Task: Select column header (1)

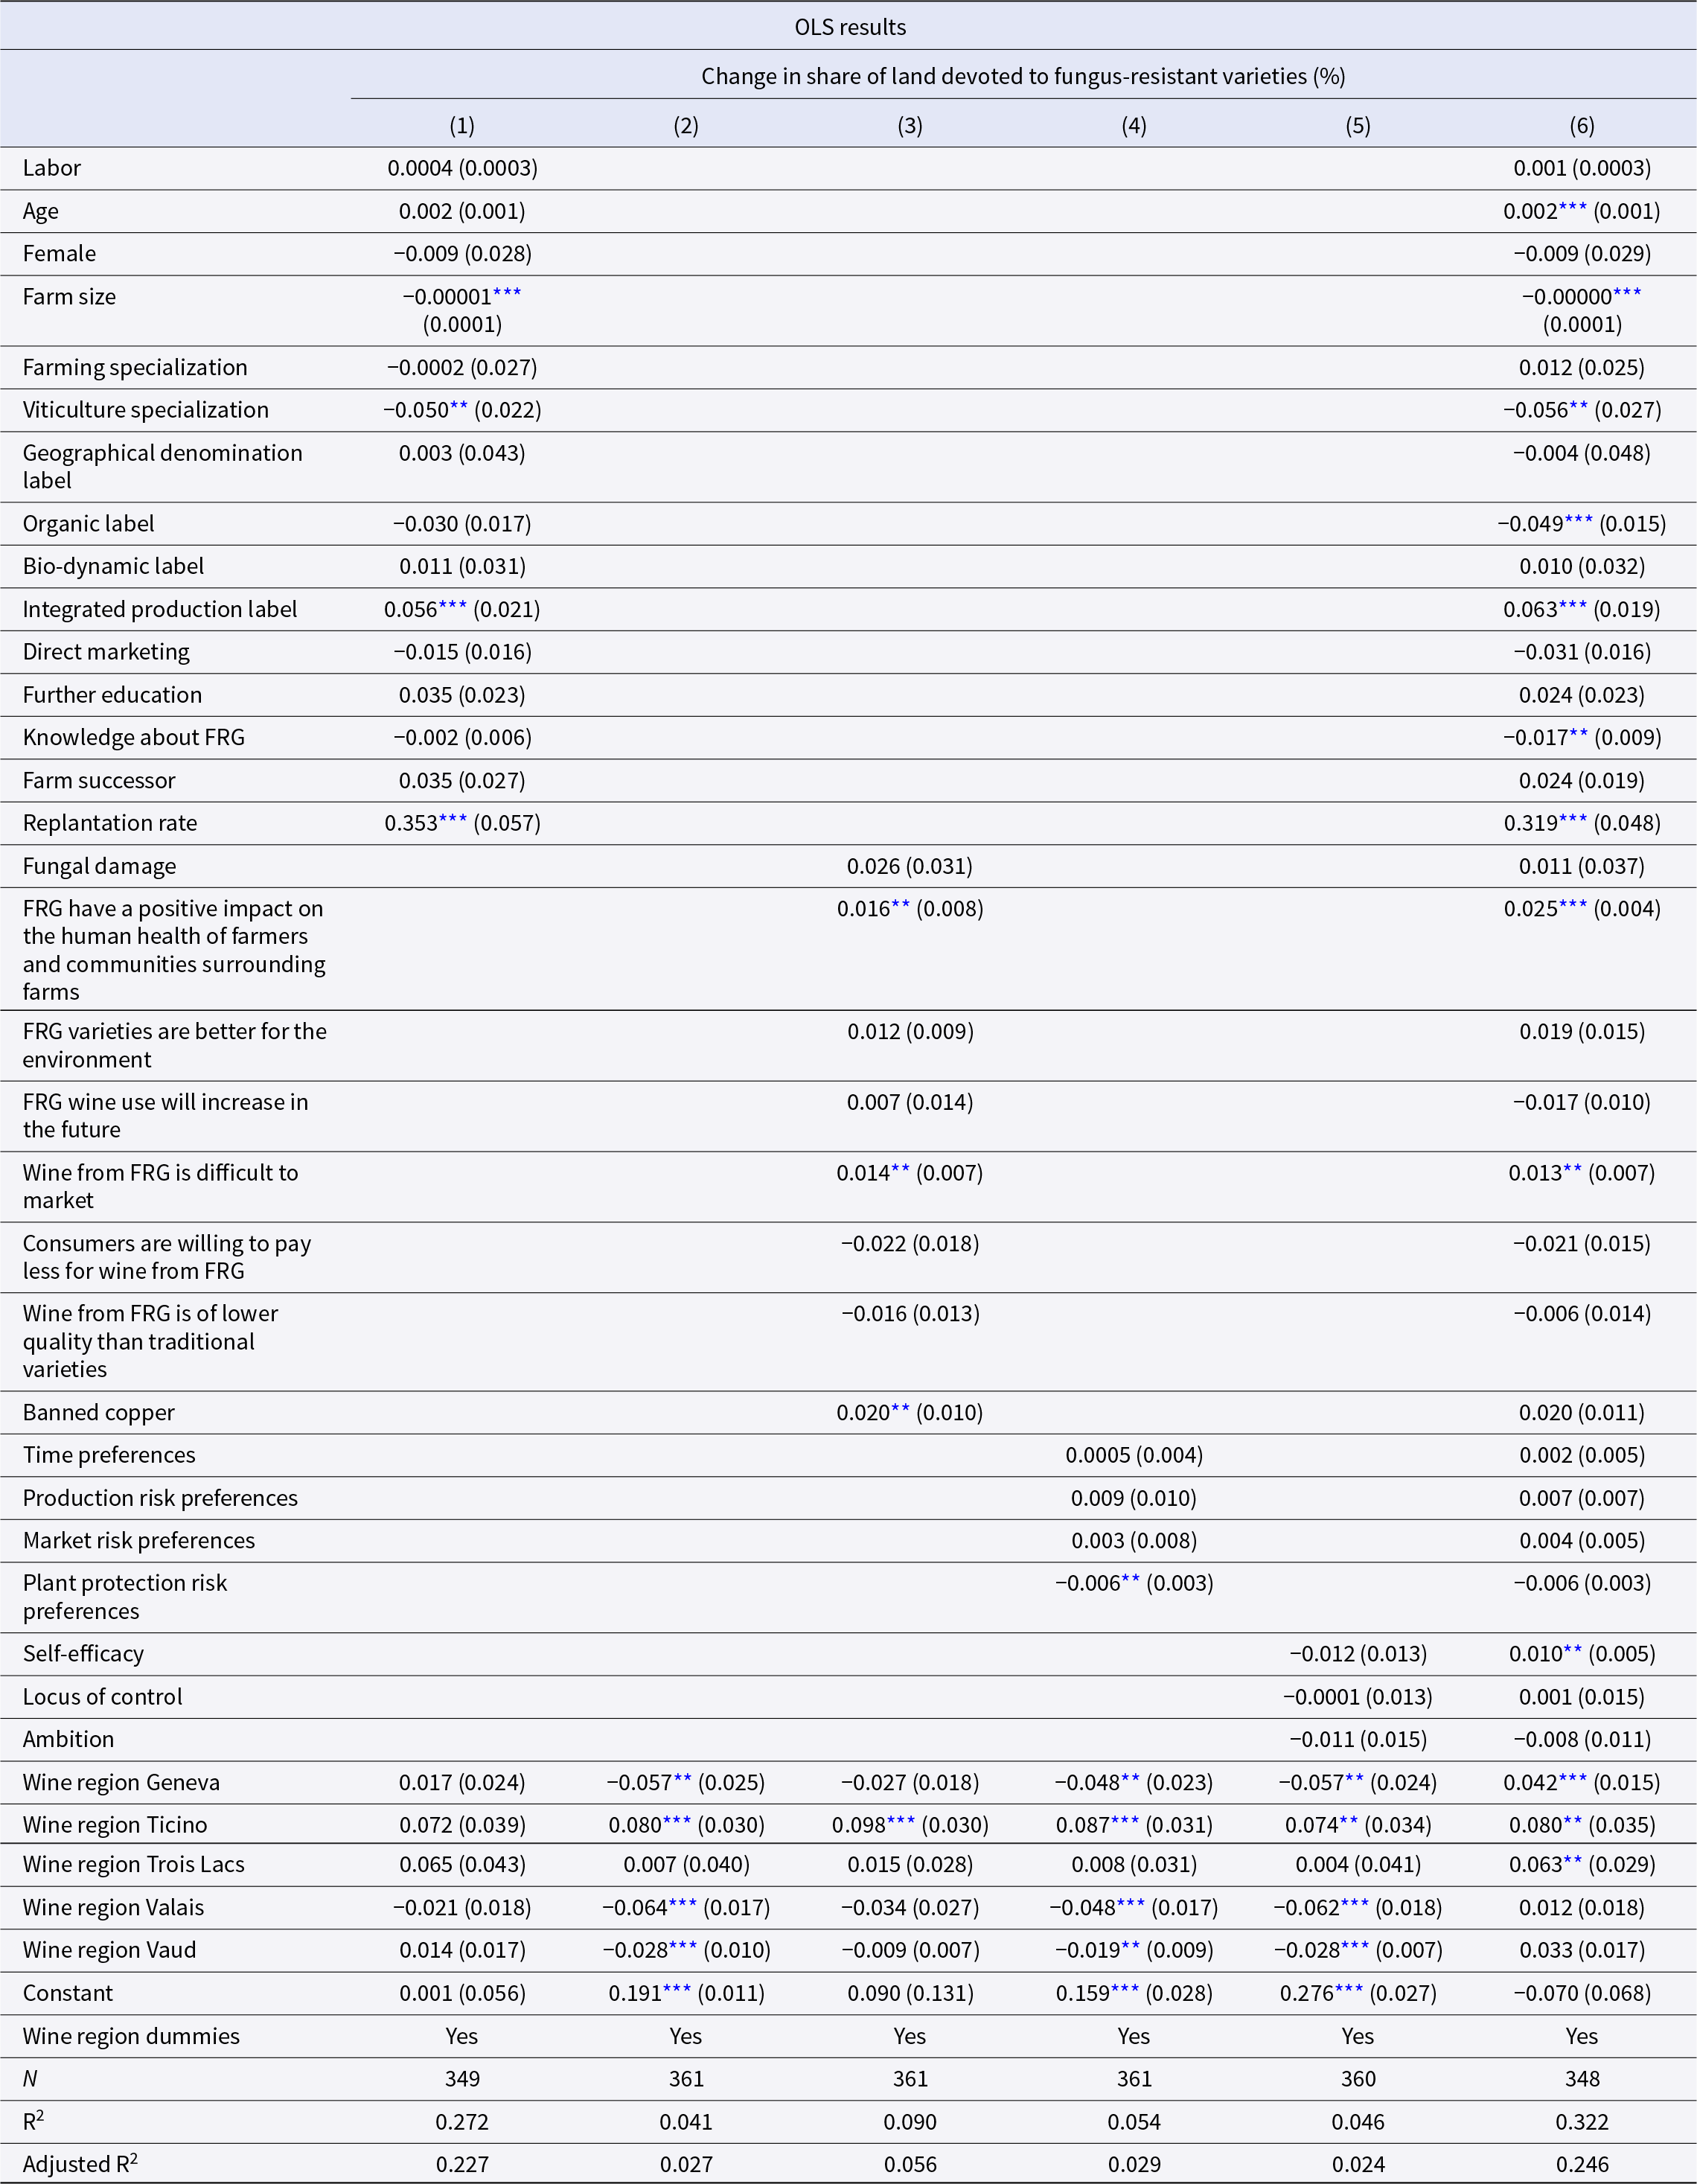Action: point(462,126)
